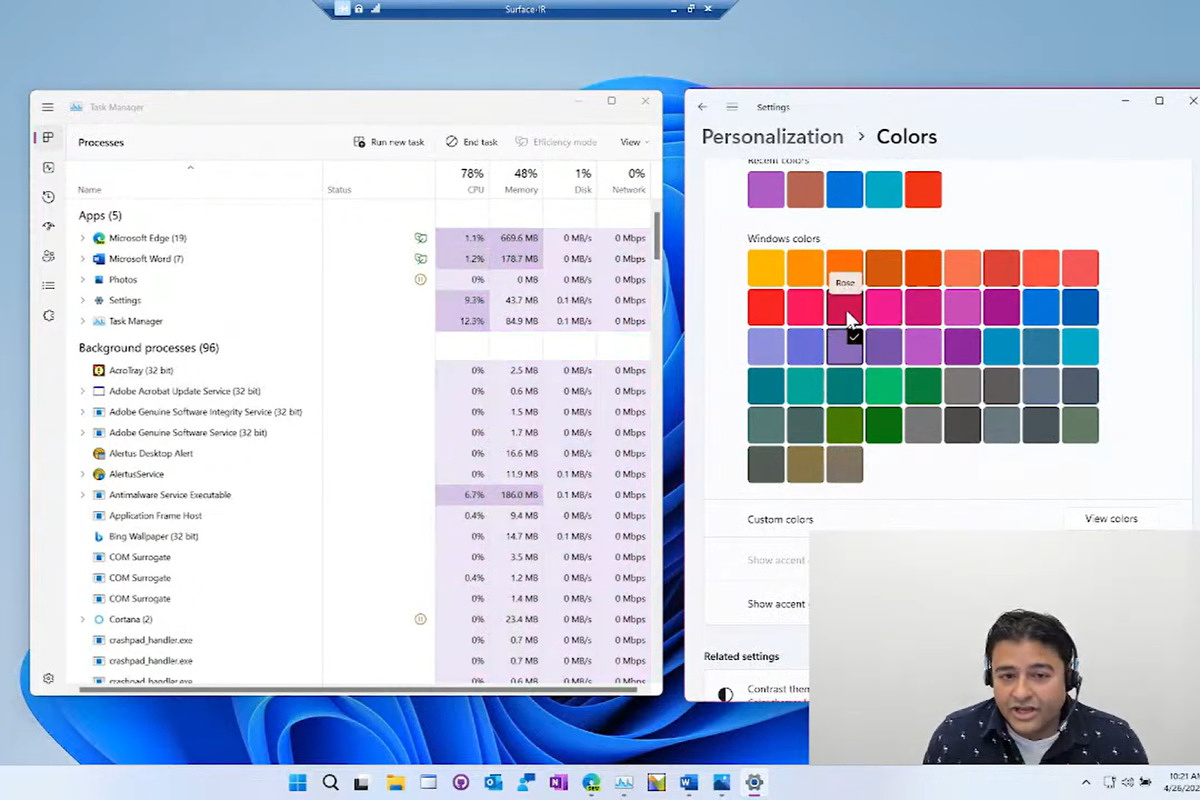Screen dimensions: 1200x800
Task: Click Efficiency mode button
Action: [x=556, y=142]
